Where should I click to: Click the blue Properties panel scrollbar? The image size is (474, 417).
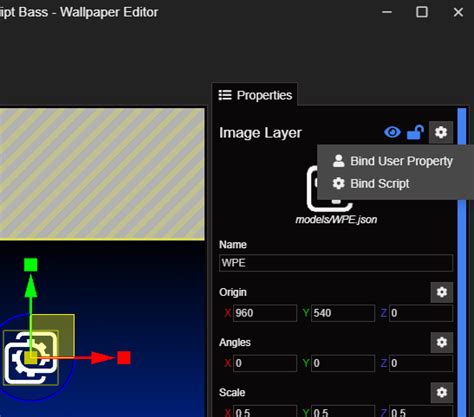tap(462, 262)
